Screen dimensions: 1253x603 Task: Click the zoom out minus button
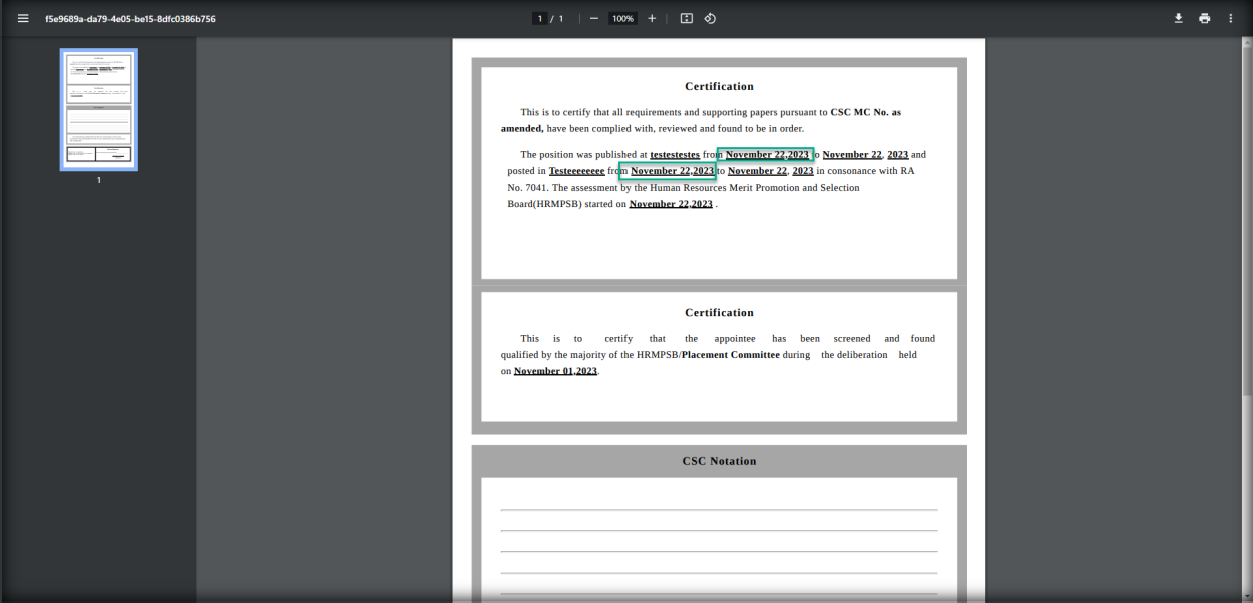pos(593,18)
